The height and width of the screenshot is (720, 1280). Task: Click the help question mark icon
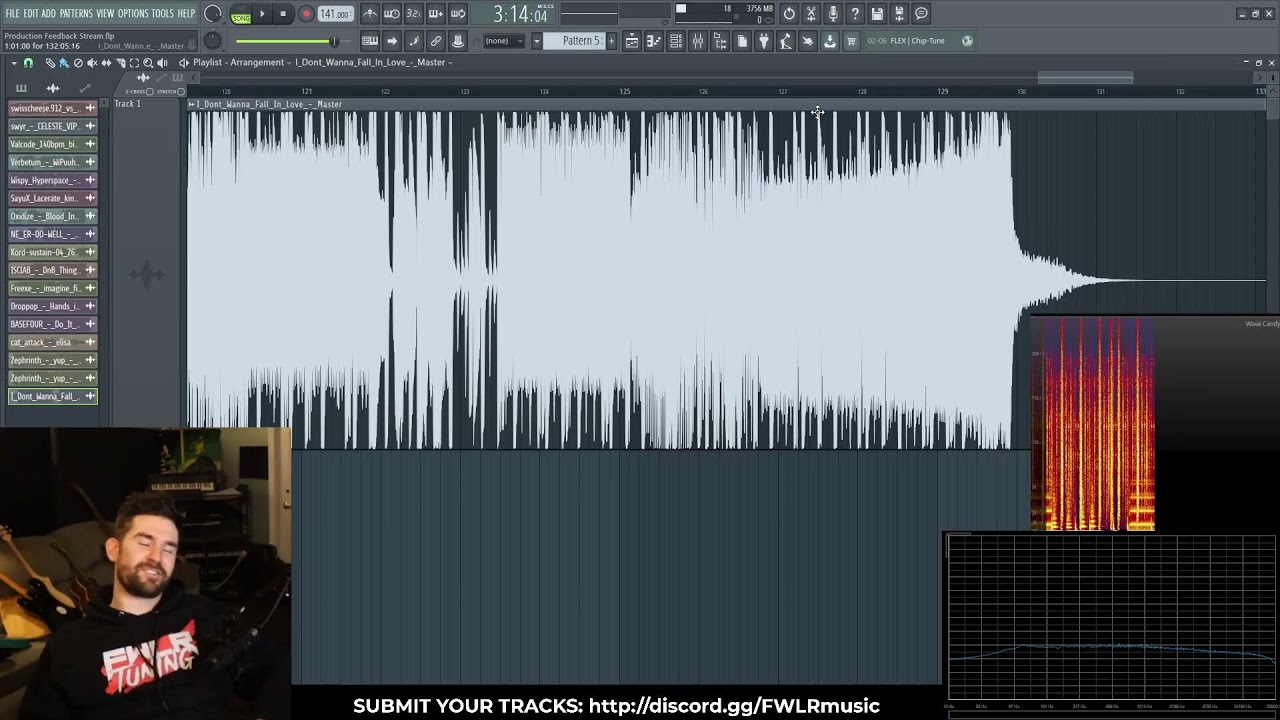pos(855,14)
